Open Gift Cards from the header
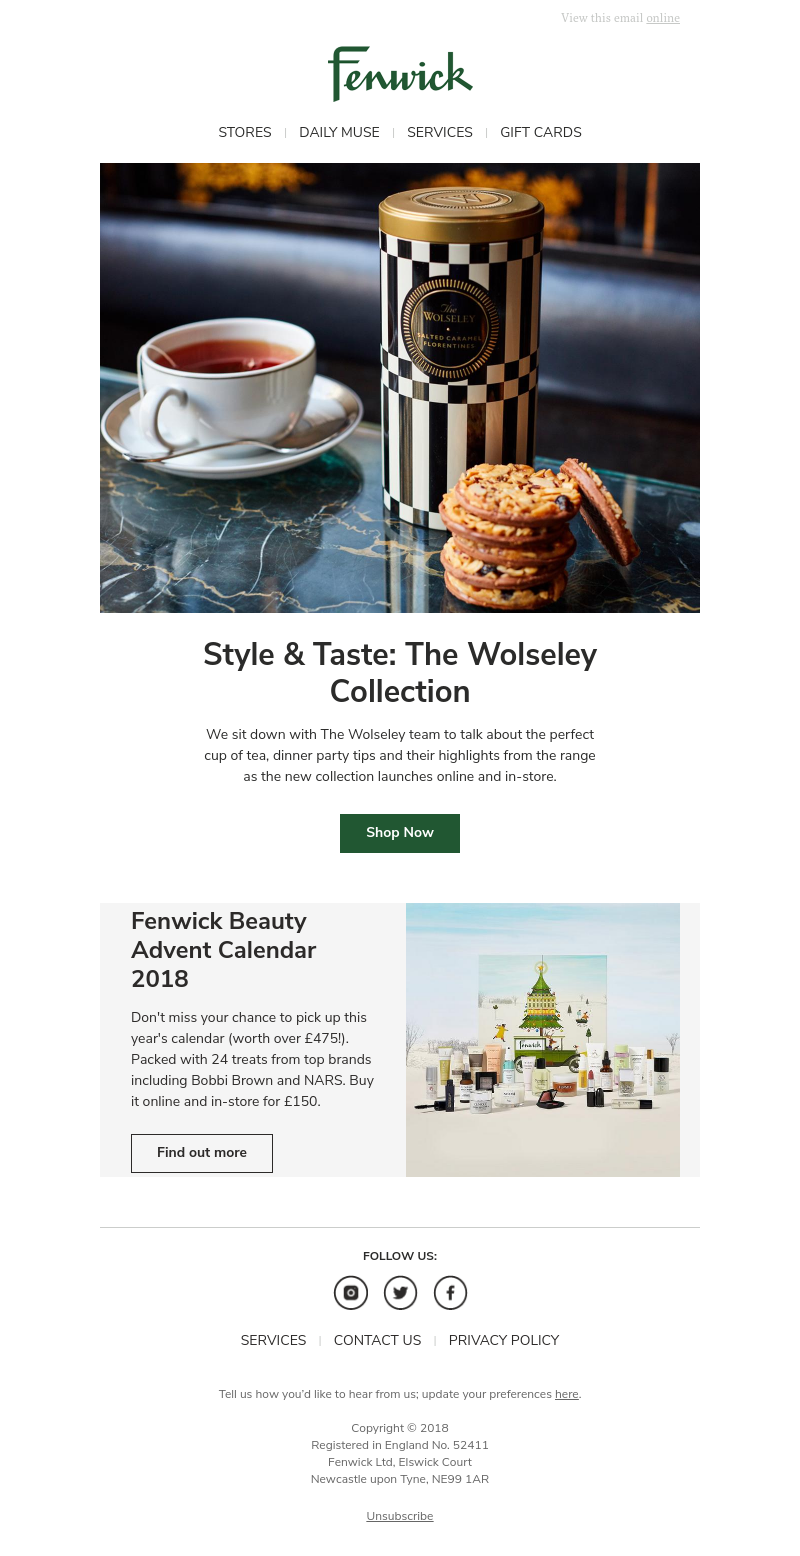Screen dimensions: 800x1556 click(x=541, y=132)
